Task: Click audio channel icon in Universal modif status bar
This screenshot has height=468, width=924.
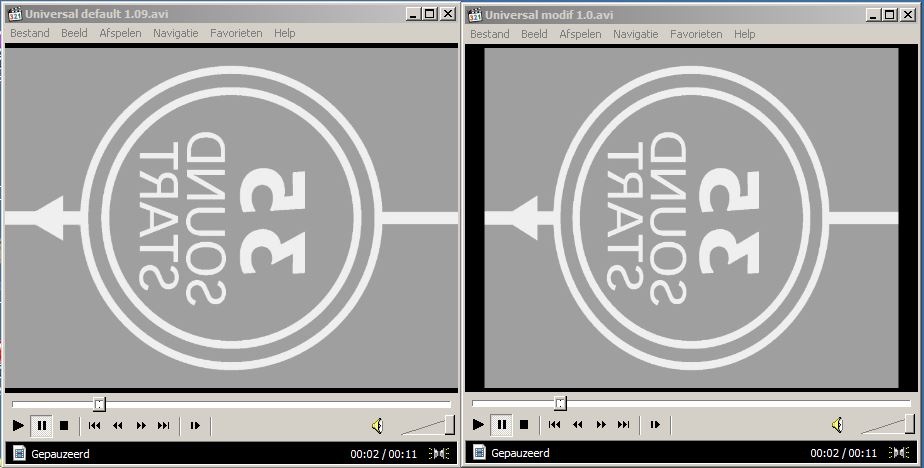Action: (899, 453)
